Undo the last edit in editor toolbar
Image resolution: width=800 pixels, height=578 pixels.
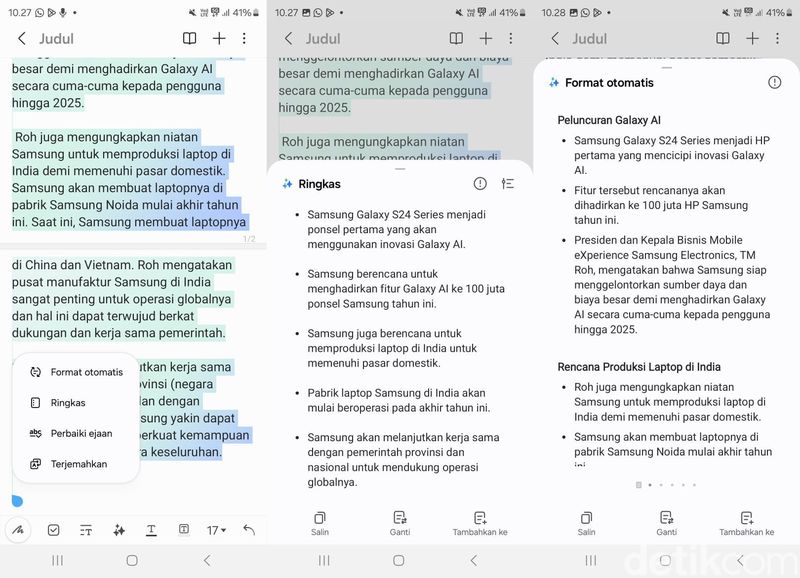[x=249, y=530]
